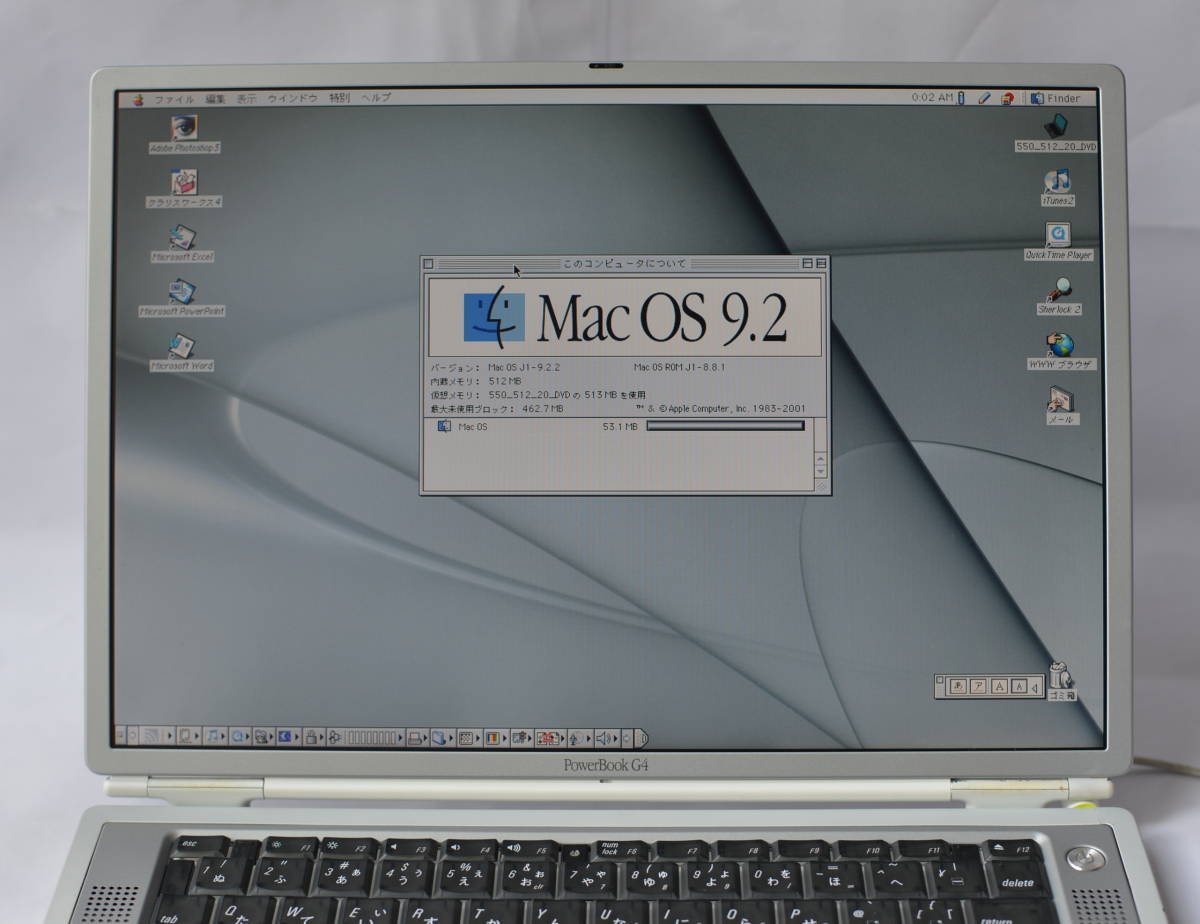
Task: Click the 53.1 MB memory value
Action: [620, 427]
